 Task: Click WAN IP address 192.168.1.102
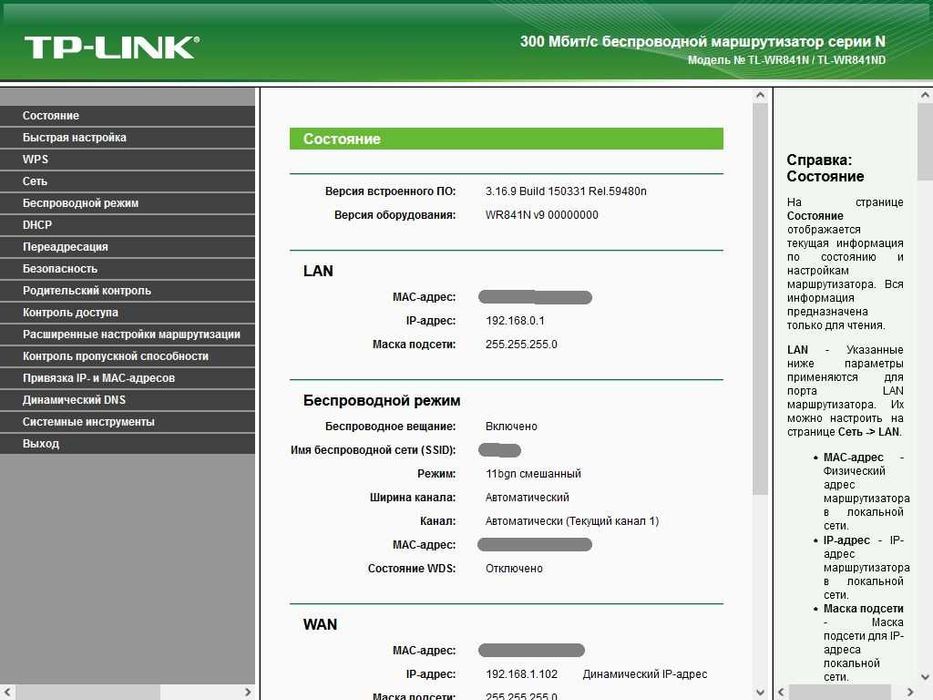tap(521, 674)
